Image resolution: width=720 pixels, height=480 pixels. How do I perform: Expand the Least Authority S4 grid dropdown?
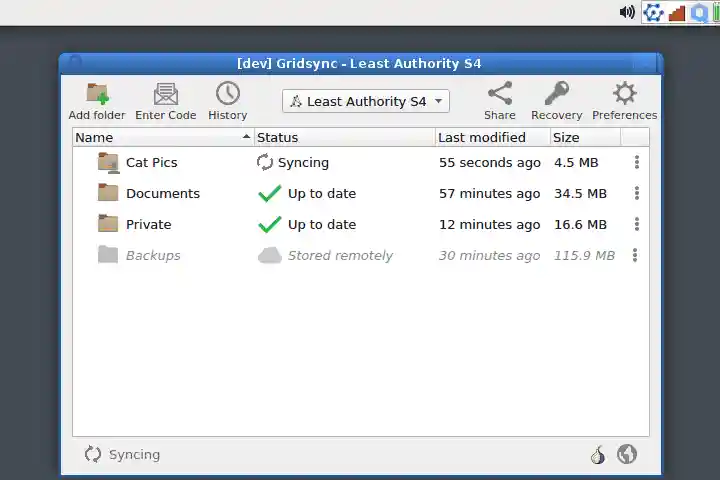point(366,101)
